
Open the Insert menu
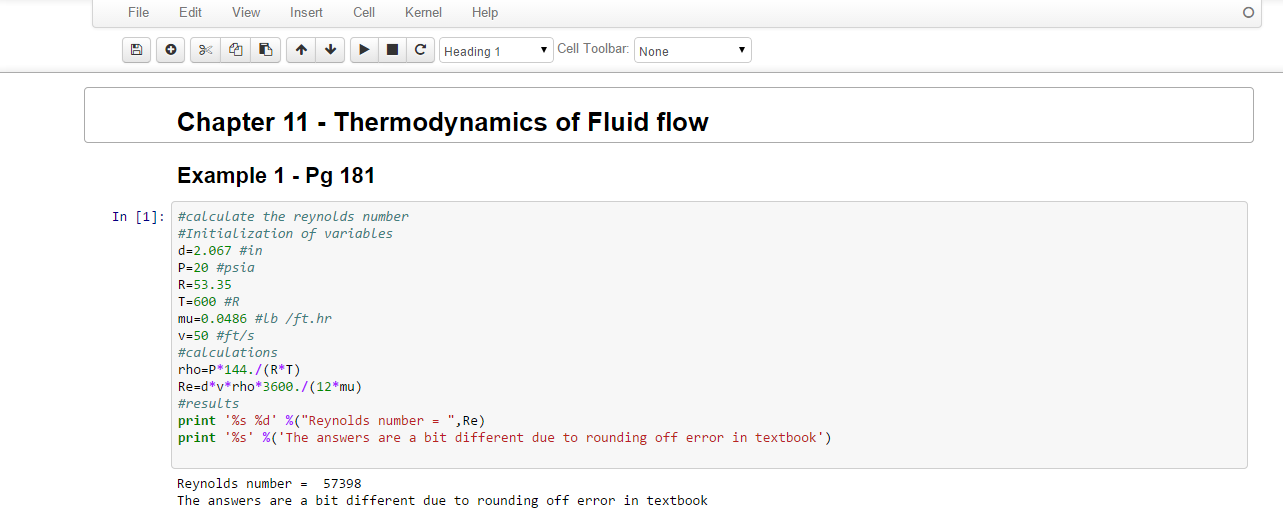(306, 13)
